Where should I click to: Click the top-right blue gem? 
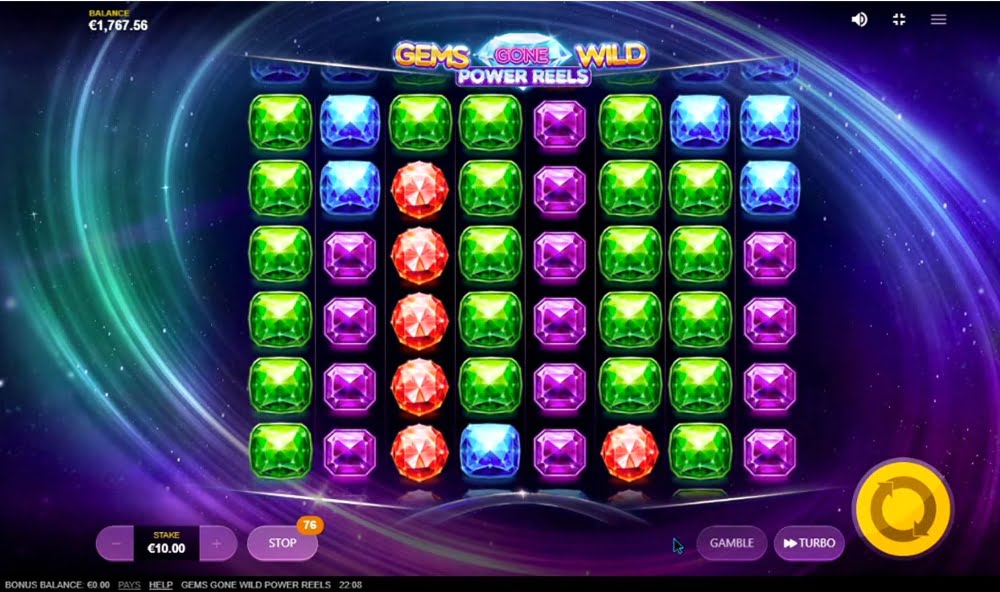click(770, 121)
